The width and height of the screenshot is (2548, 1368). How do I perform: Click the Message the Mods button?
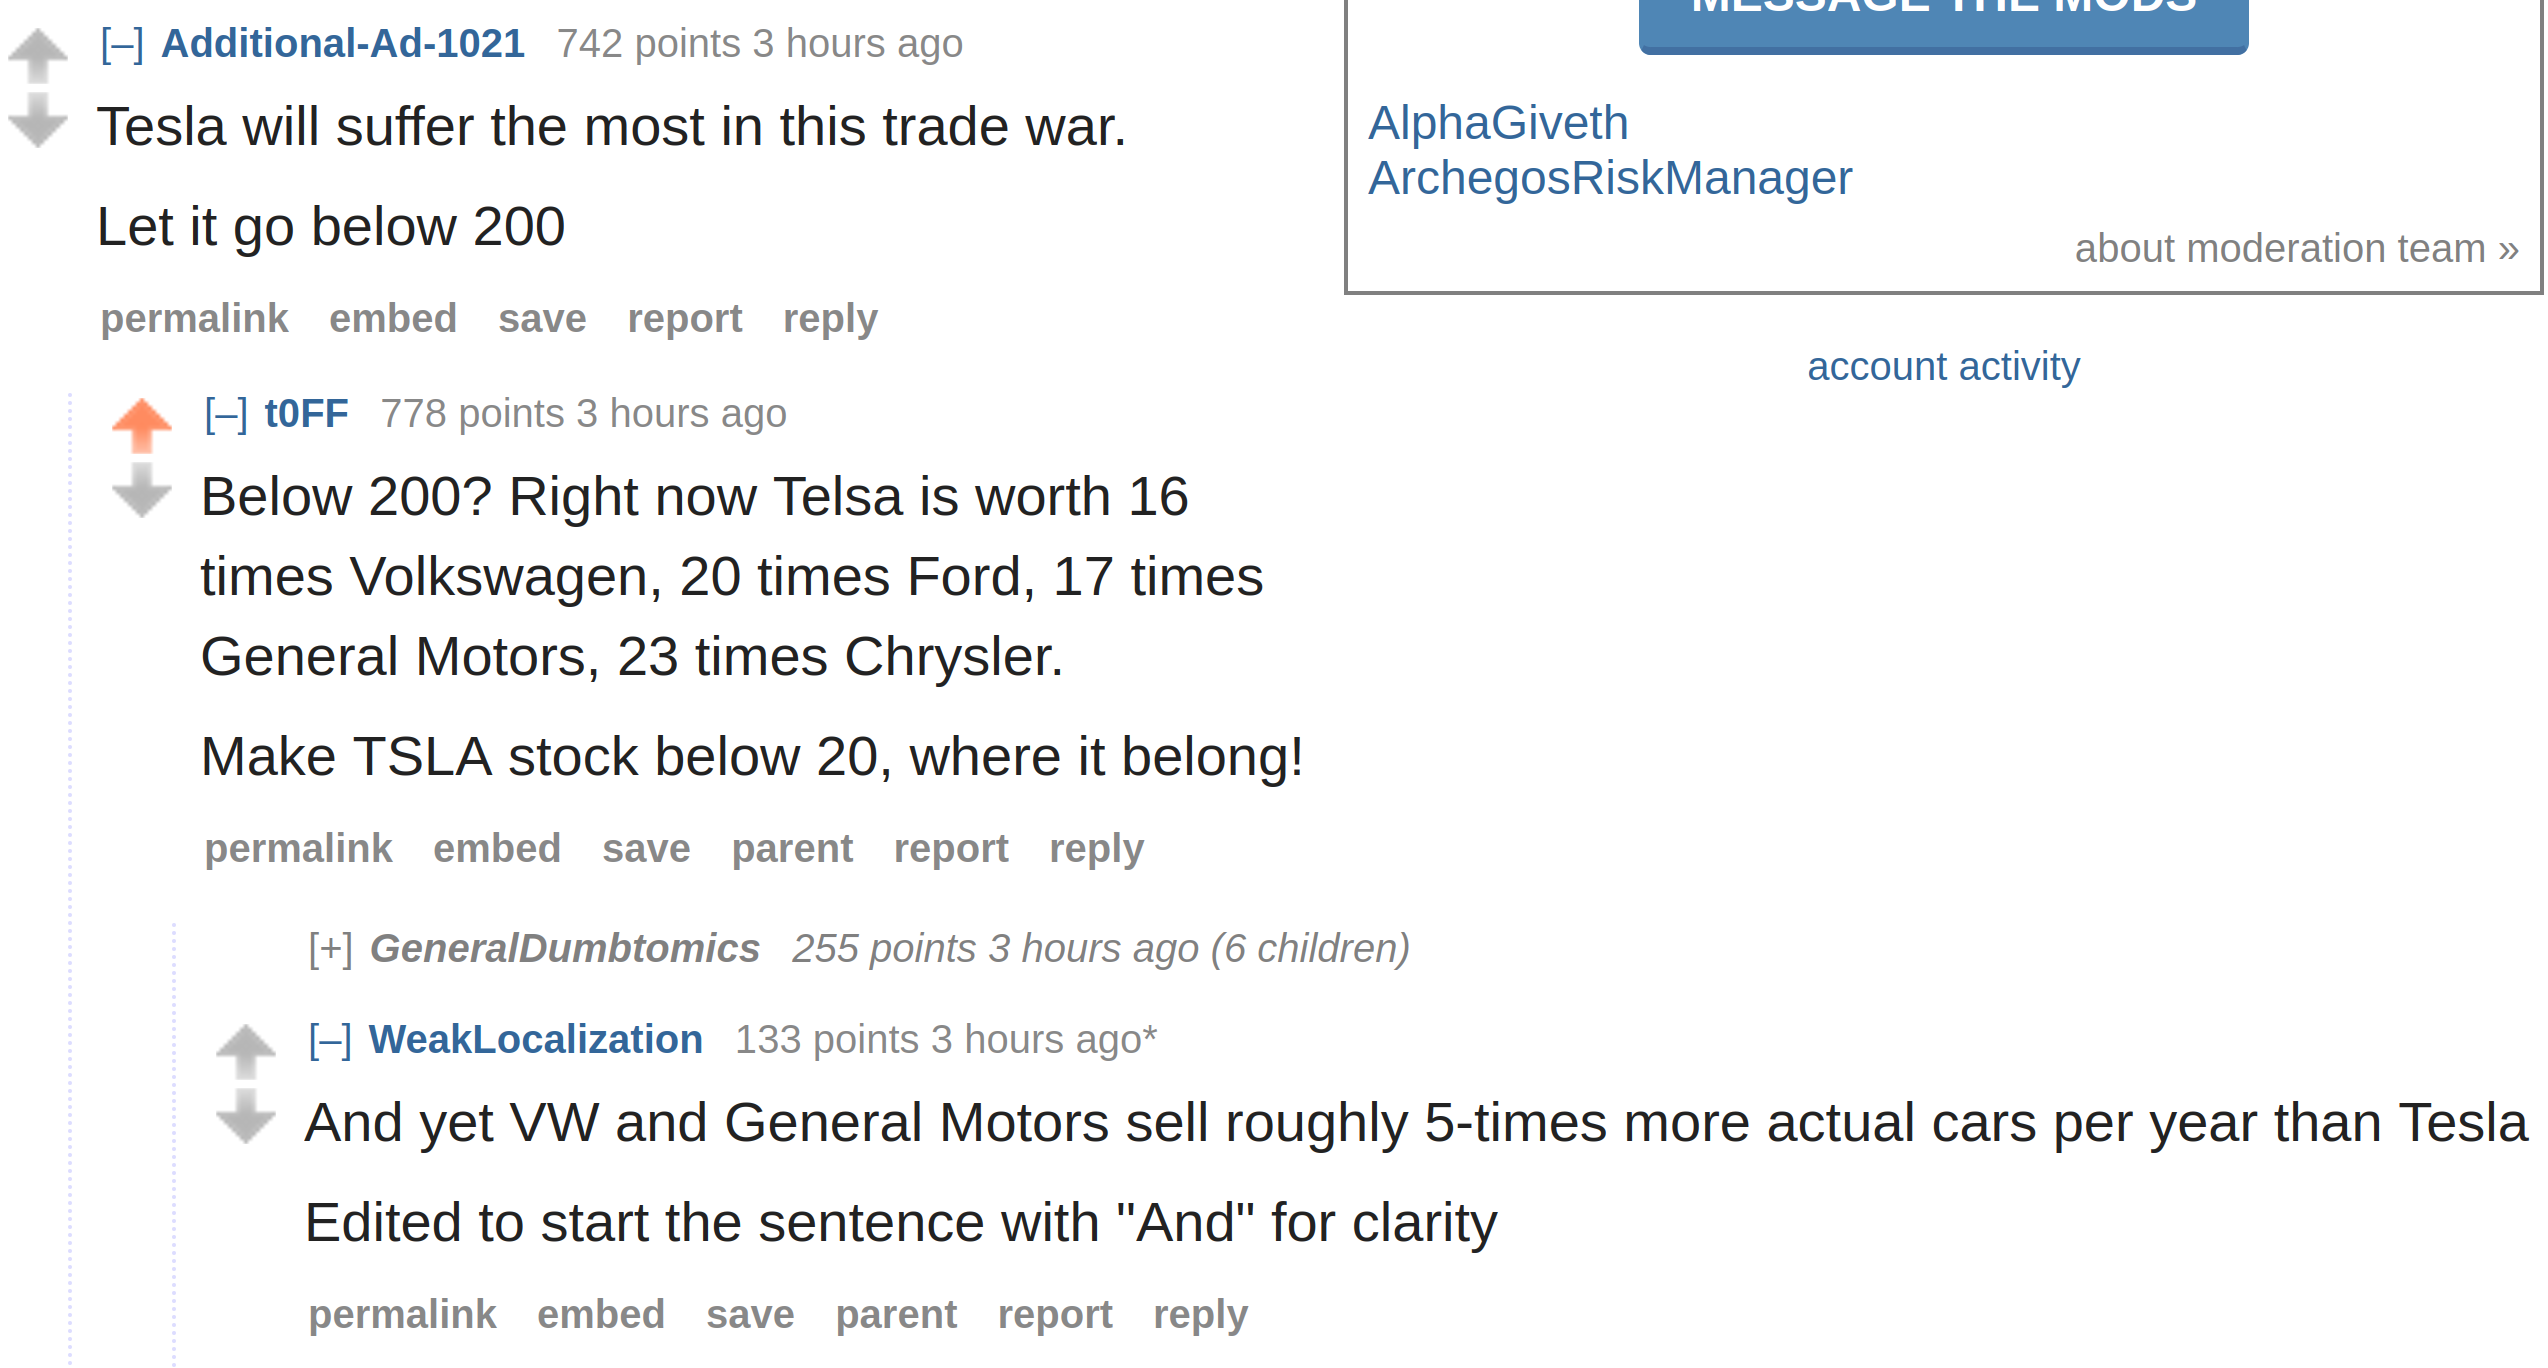tap(1943, 22)
